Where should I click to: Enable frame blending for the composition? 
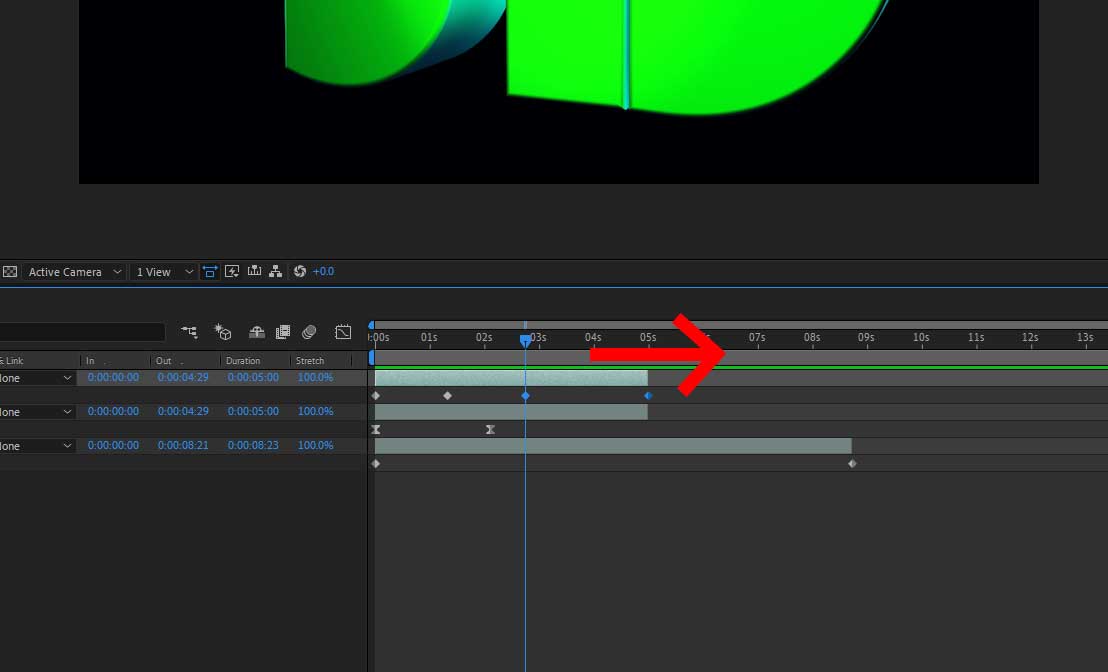[x=283, y=330]
